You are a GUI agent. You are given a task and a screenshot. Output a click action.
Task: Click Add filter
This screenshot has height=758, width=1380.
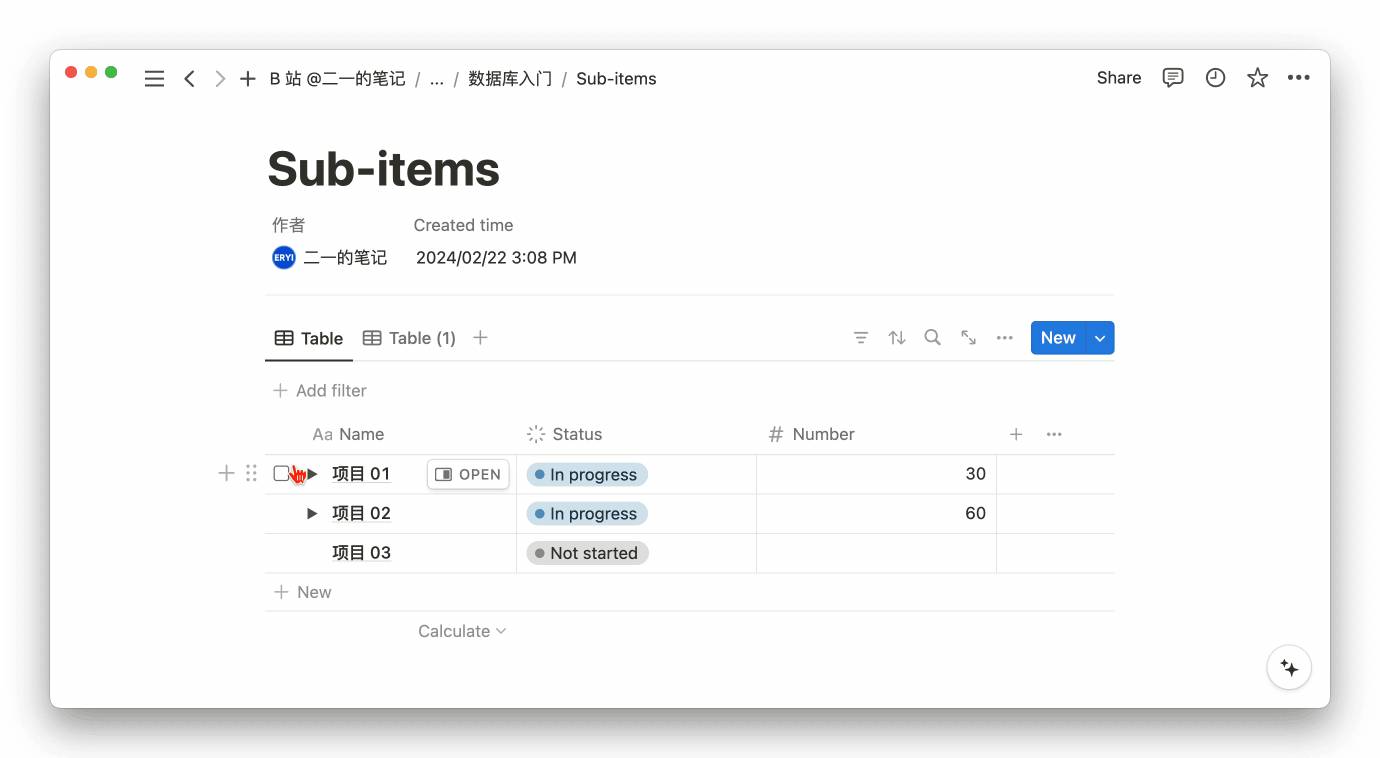click(320, 391)
